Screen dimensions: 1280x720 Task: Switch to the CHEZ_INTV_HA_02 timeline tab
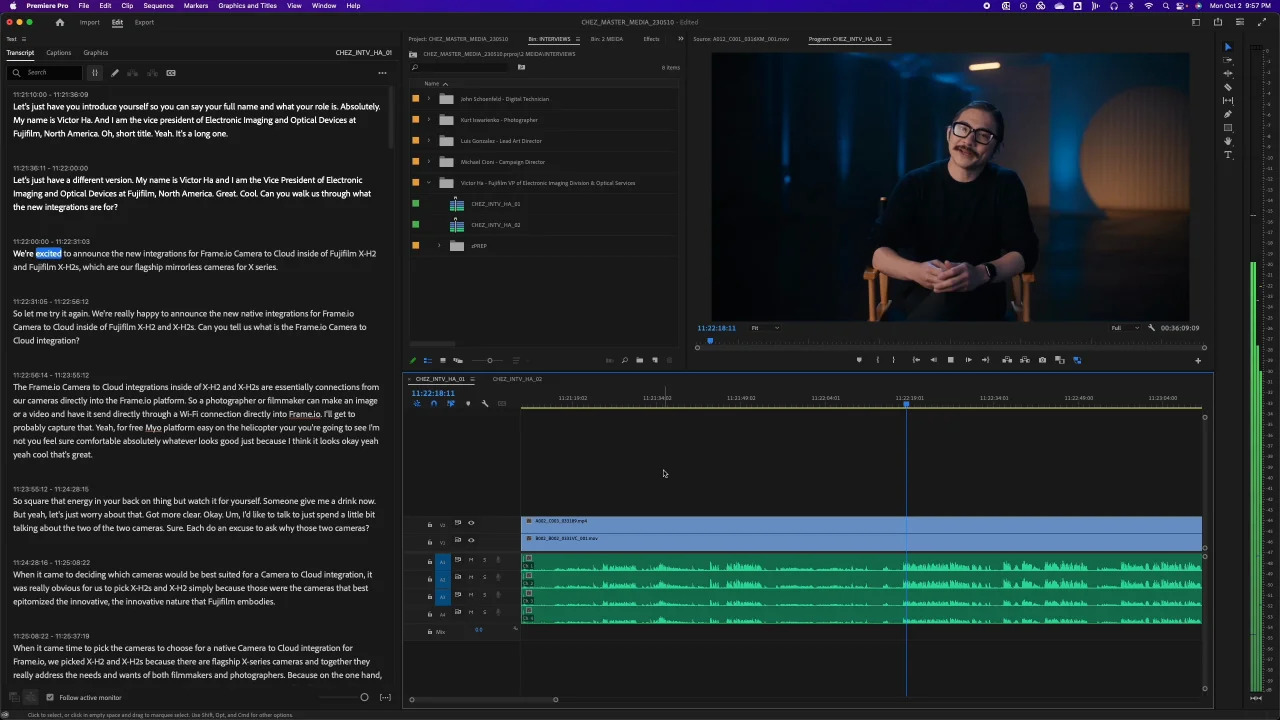pyautogui.click(x=517, y=379)
